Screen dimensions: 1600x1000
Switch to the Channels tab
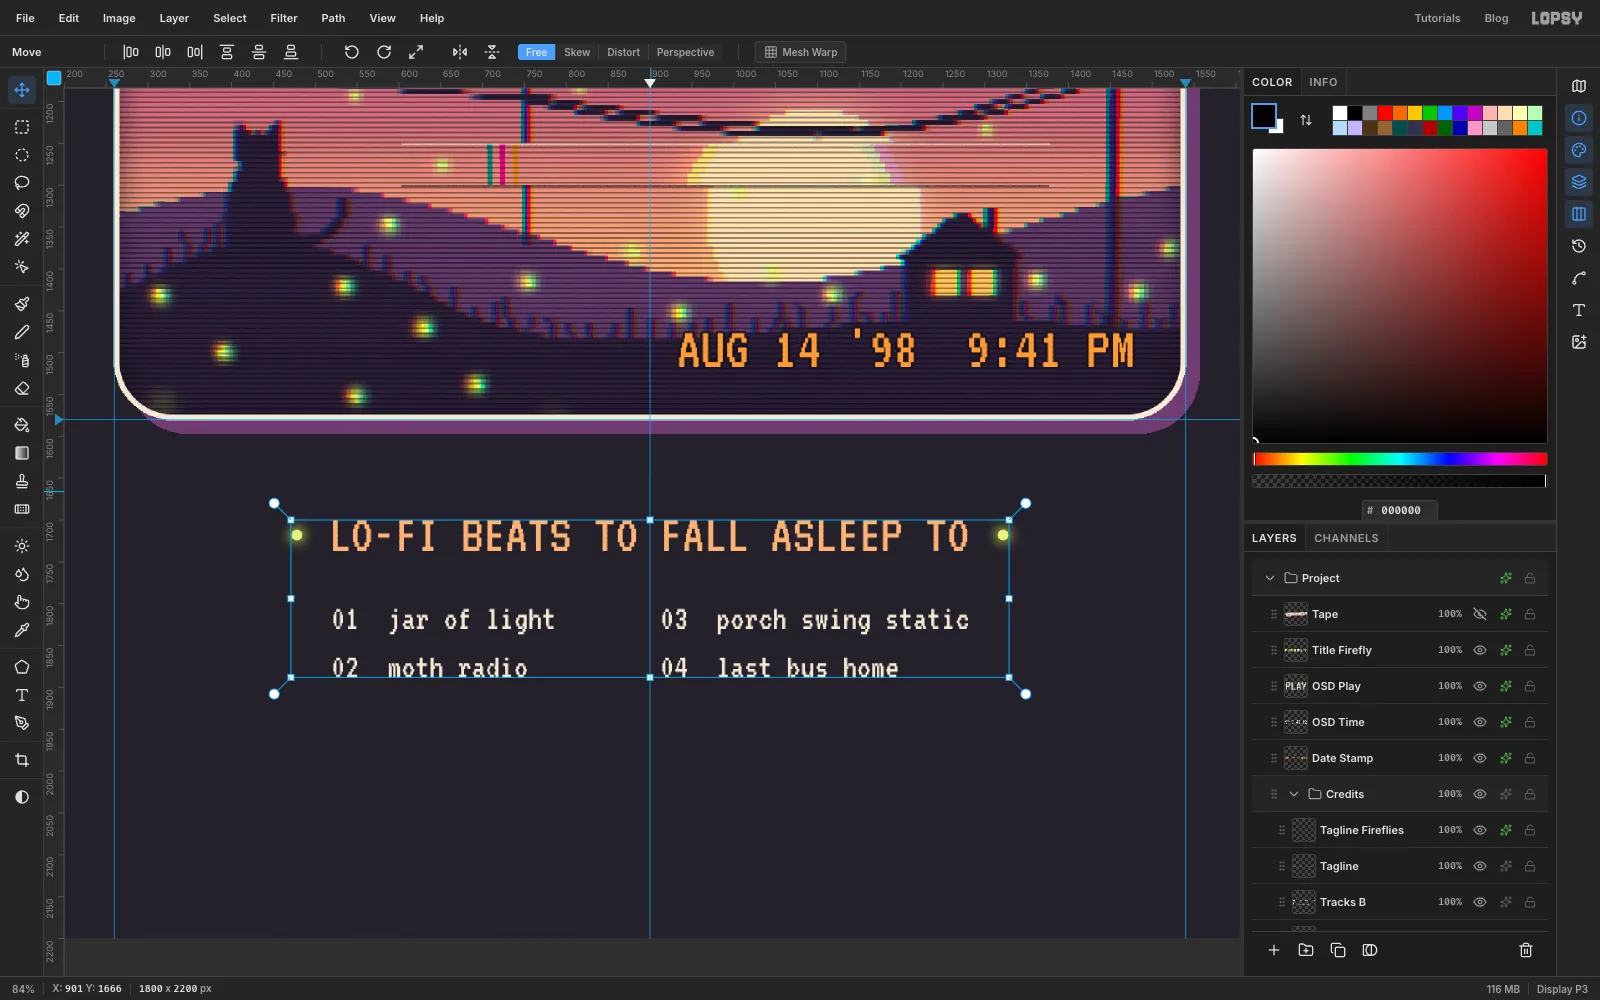pyautogui.click(x=1346, y=538)
